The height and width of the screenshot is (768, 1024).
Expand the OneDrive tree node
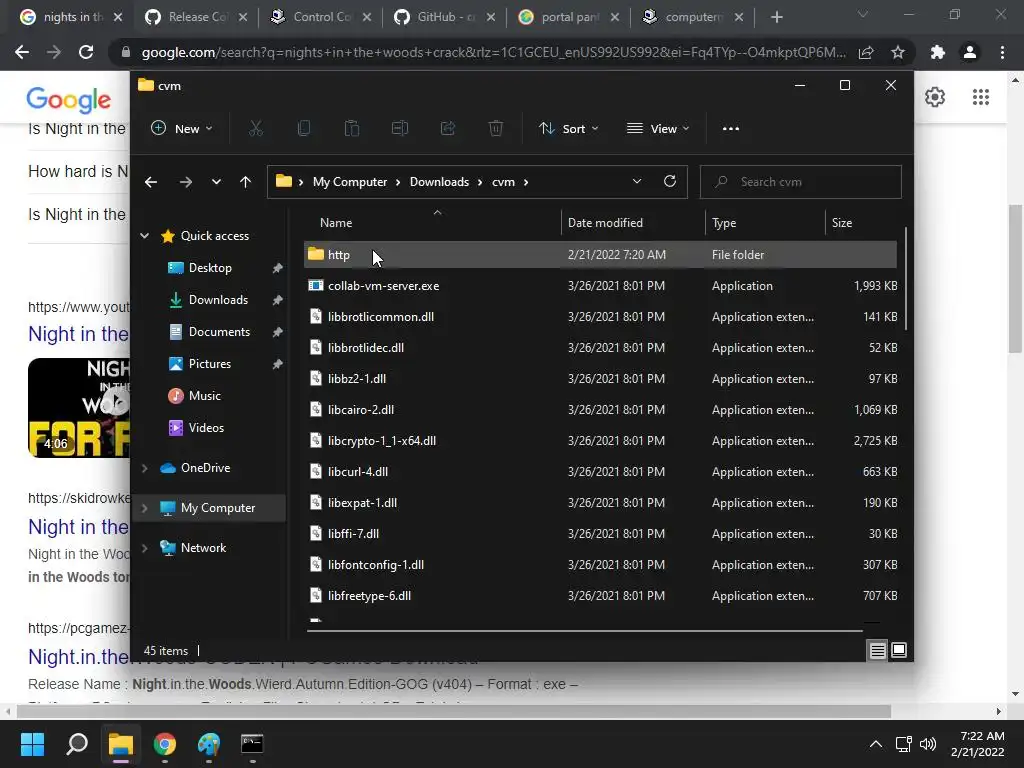tap(144, 468)
